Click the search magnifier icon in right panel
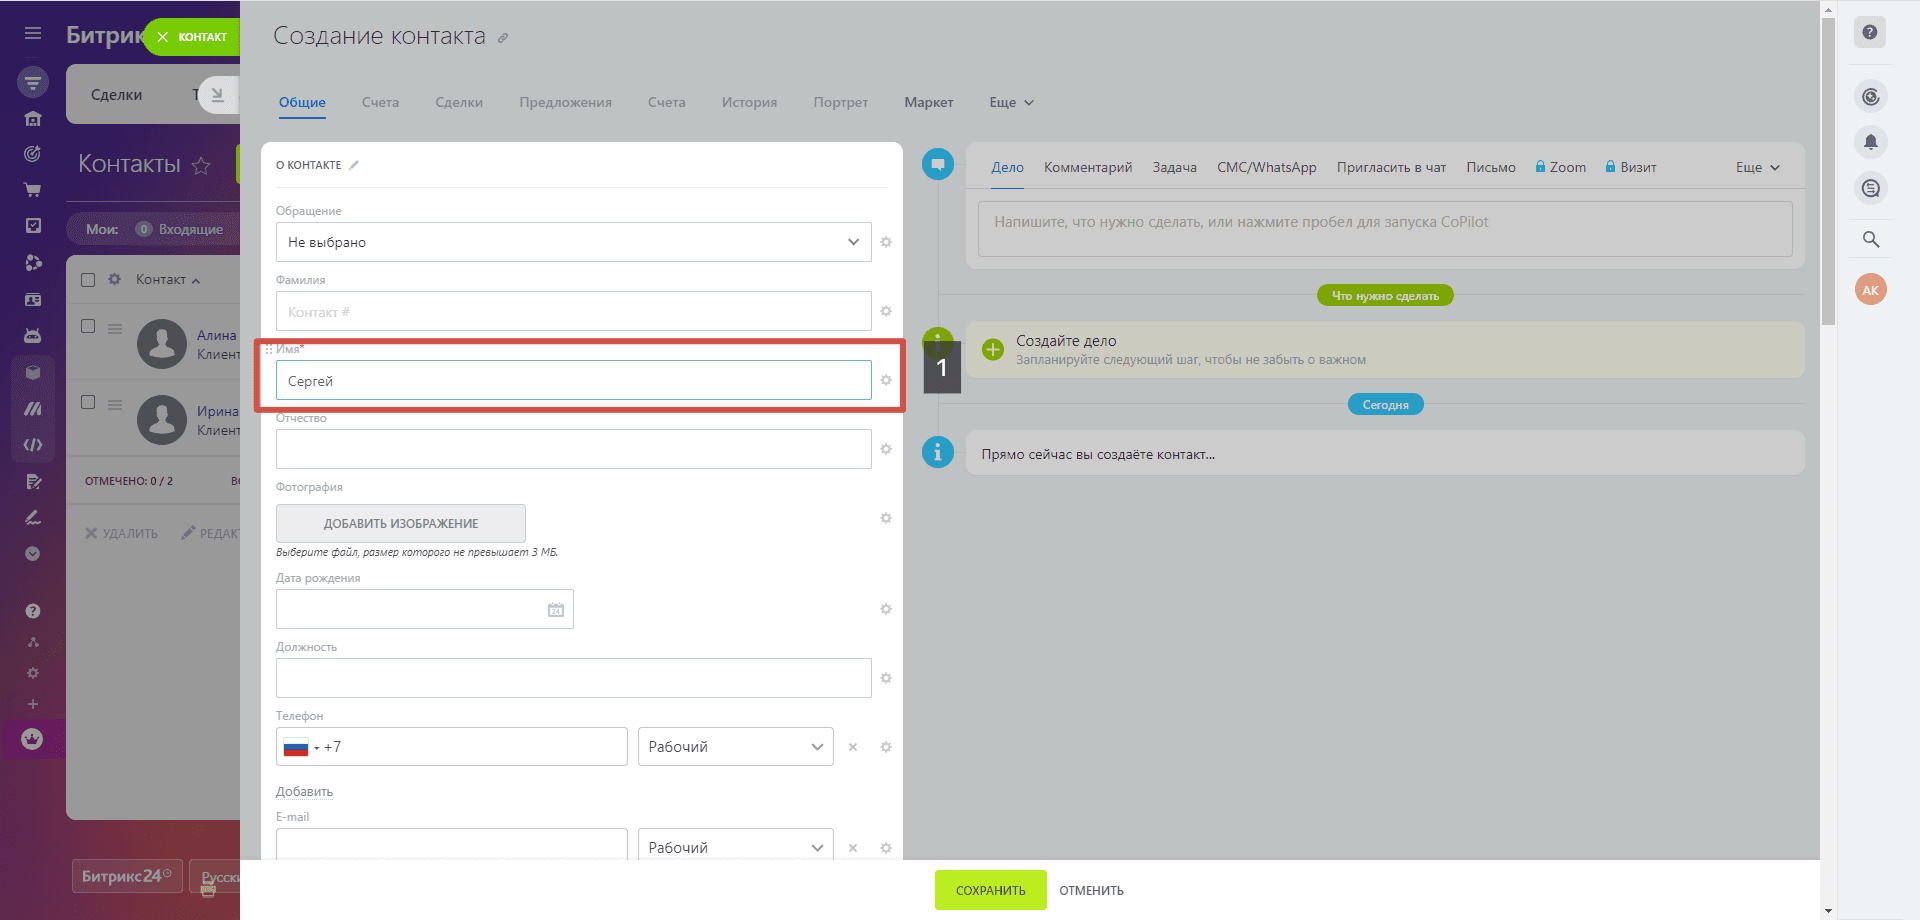This screenshot has width=1920, height=920. point(1871,239)
